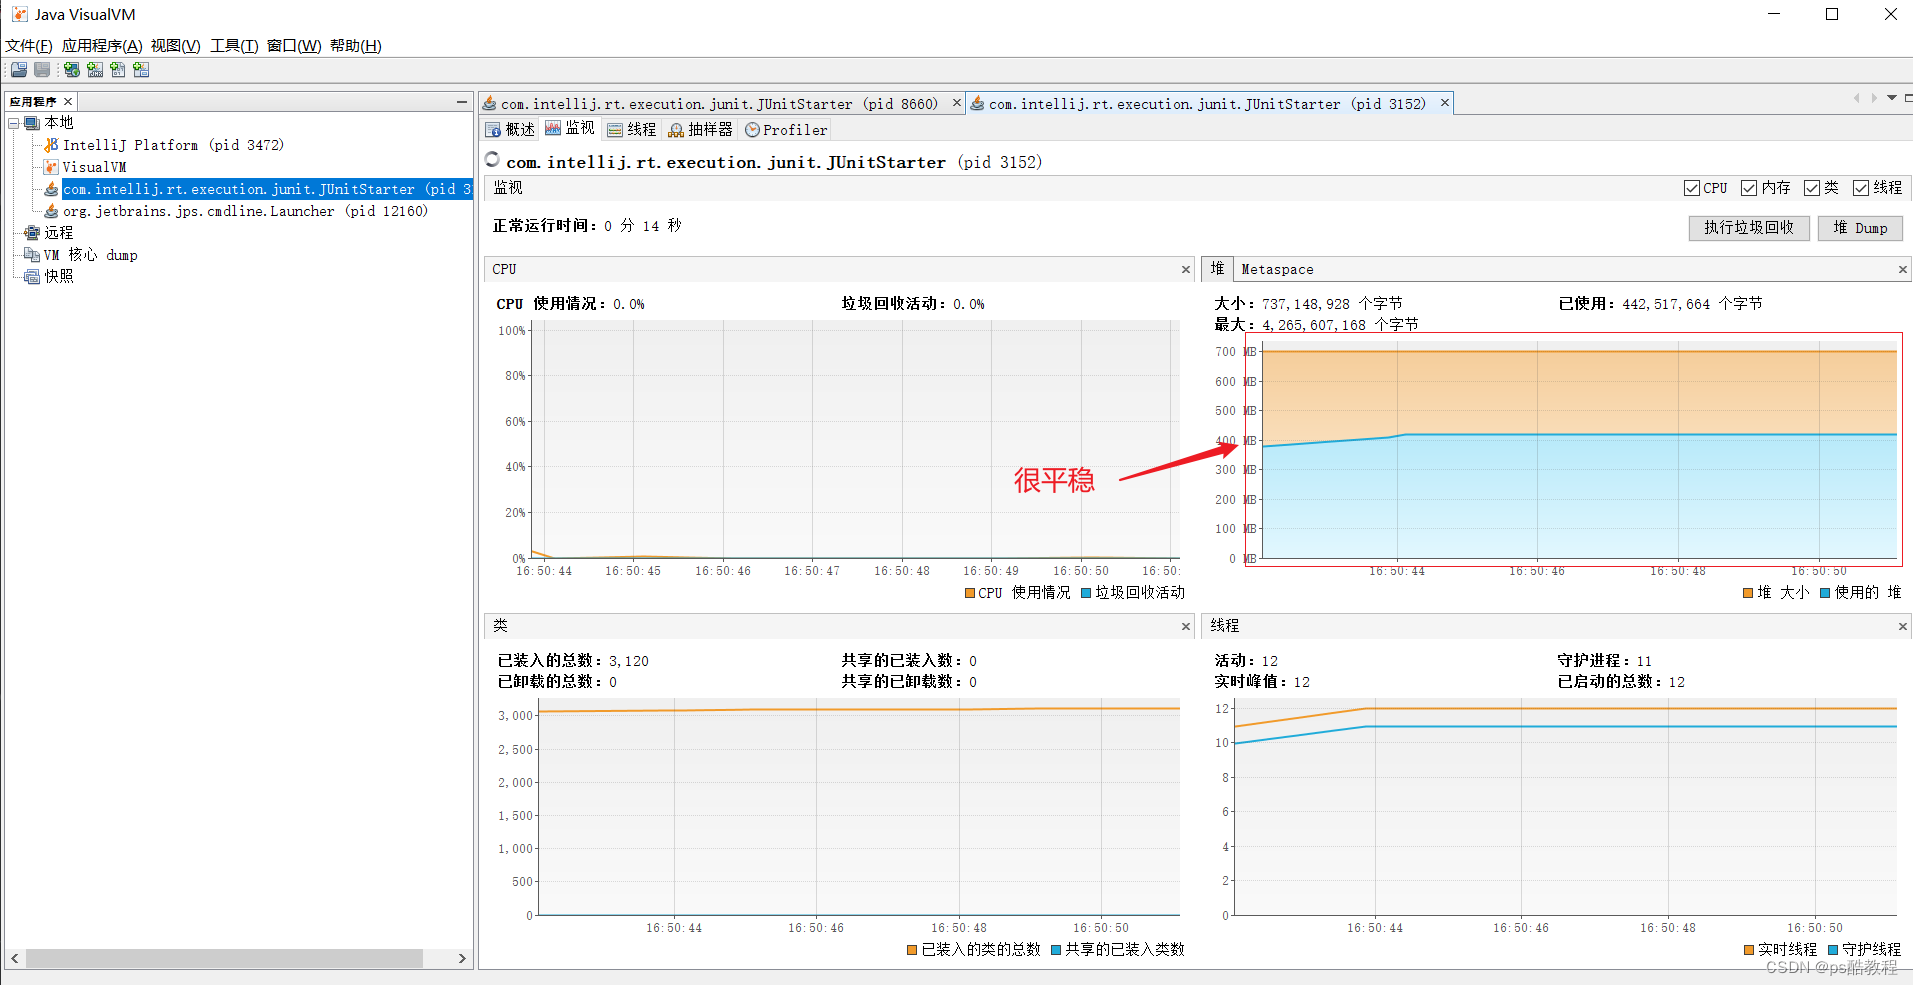Close the 堆 memory graph panel
The image size is (1913, 985).
(x=1903, y=270)
